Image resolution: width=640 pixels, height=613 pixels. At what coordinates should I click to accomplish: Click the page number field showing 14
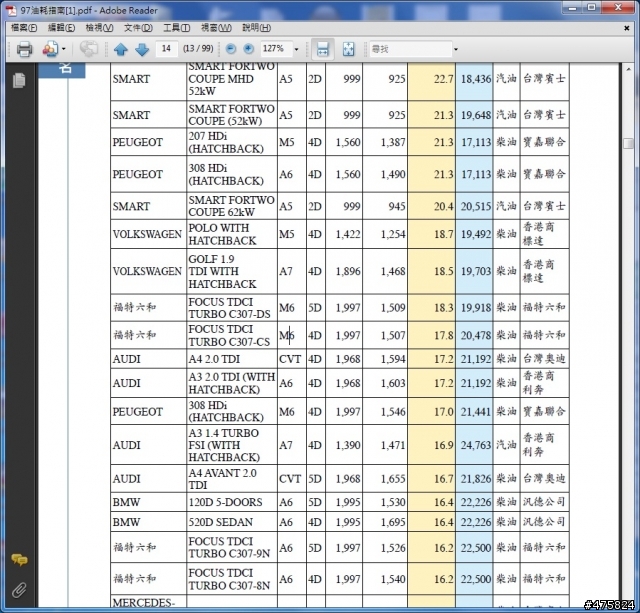[166, 49]
